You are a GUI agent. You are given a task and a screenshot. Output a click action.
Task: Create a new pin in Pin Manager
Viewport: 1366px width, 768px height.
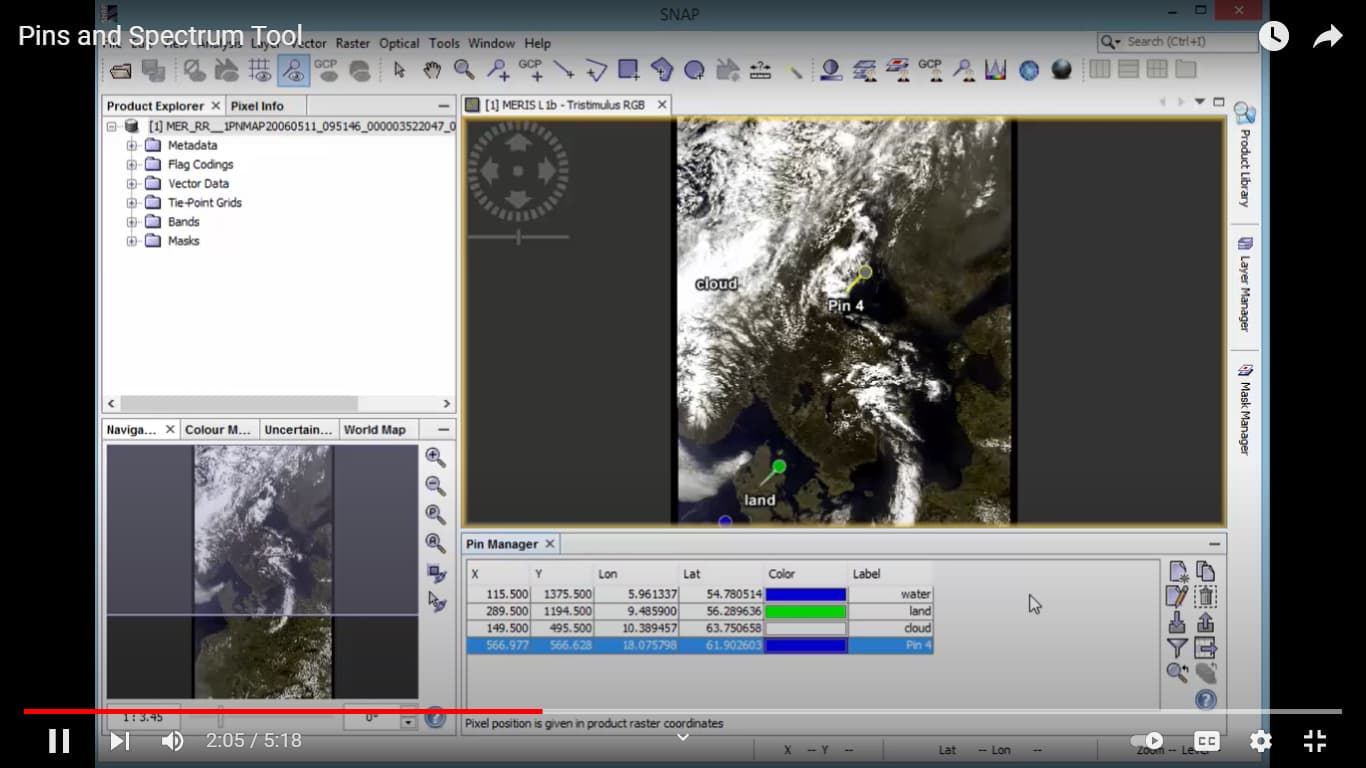coord(1178,571)
